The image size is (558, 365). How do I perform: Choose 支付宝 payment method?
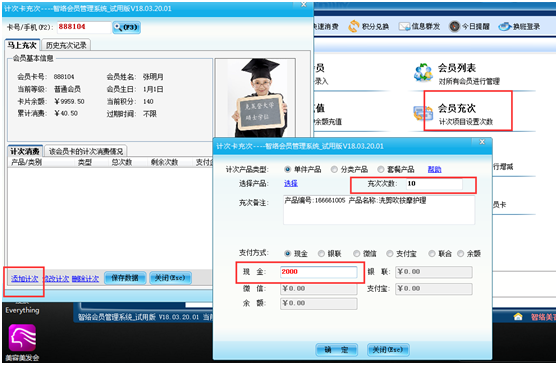390,254
